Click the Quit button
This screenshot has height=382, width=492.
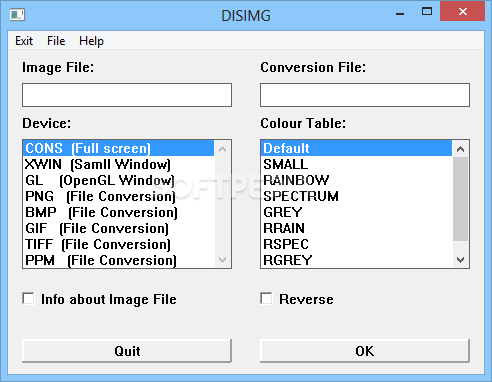127,351
